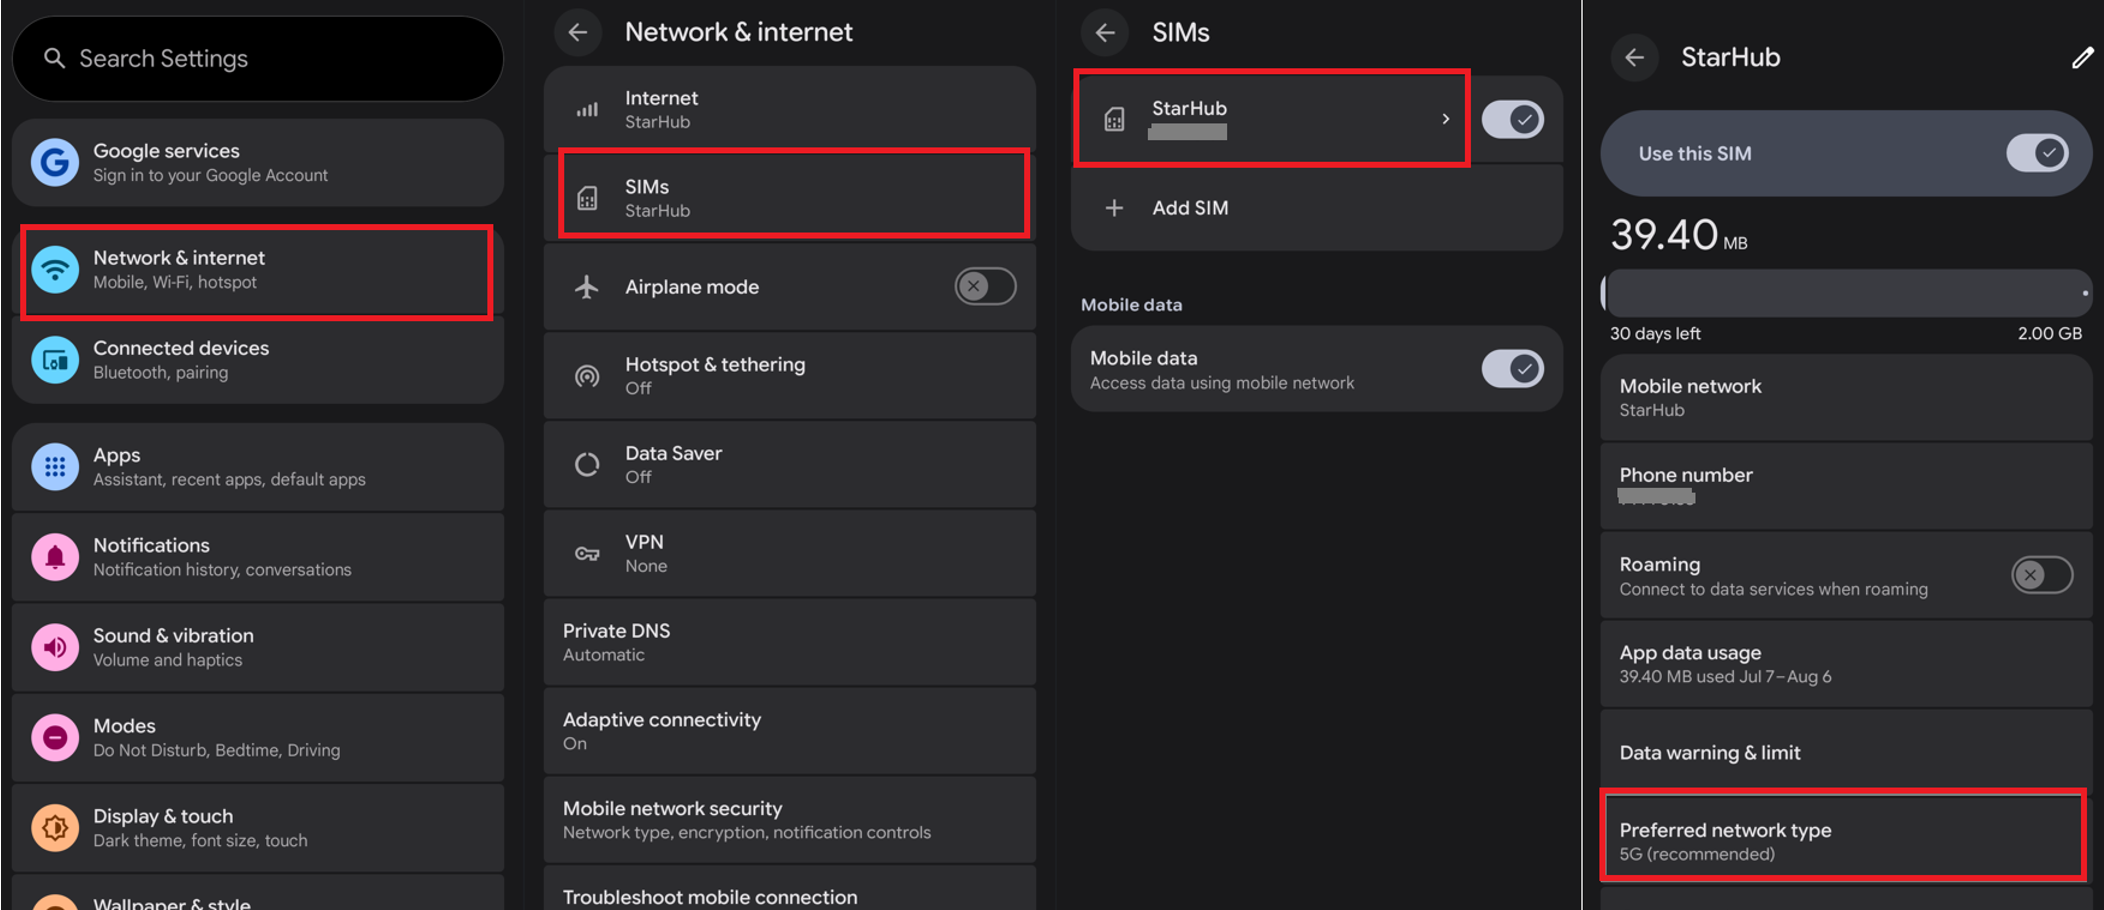This screenshot has width=2104, height=910.
Task: Open Data Saver settings
Action: [789, 465]
